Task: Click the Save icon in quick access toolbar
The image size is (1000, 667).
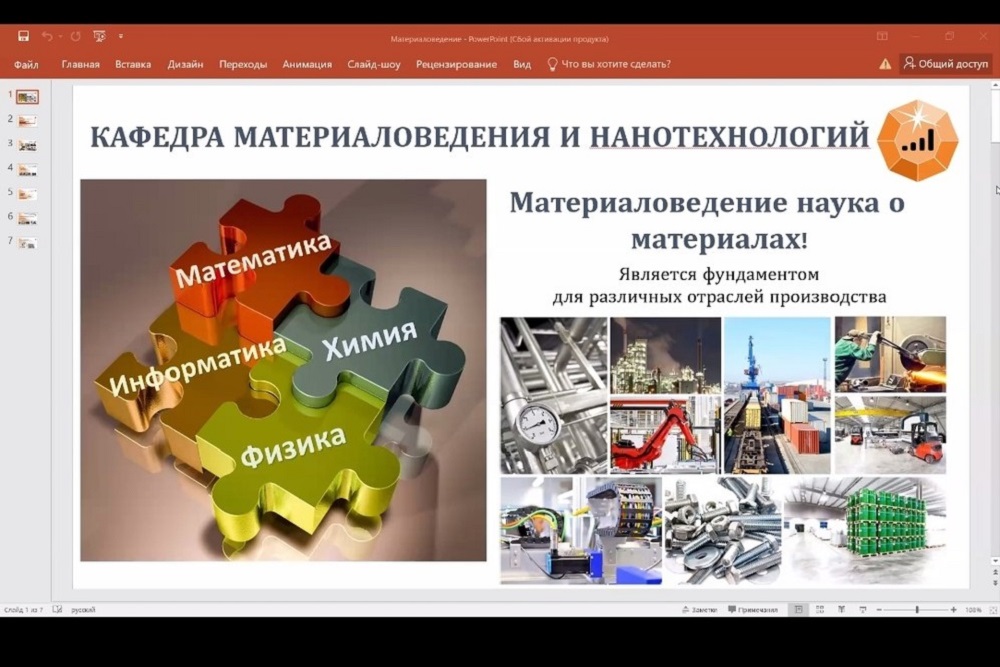Action: (23, 36)
